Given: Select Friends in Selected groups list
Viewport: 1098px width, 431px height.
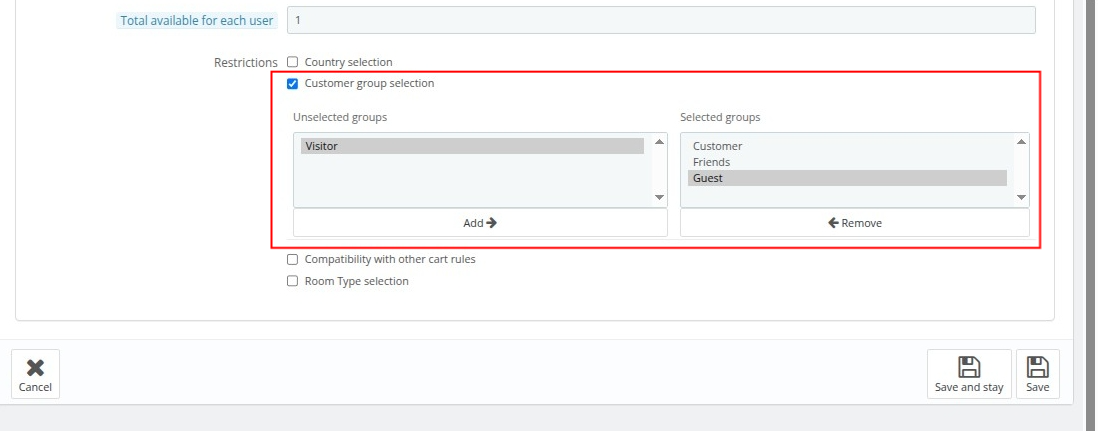Looking at the screenshot, I should tap(846, 162).
